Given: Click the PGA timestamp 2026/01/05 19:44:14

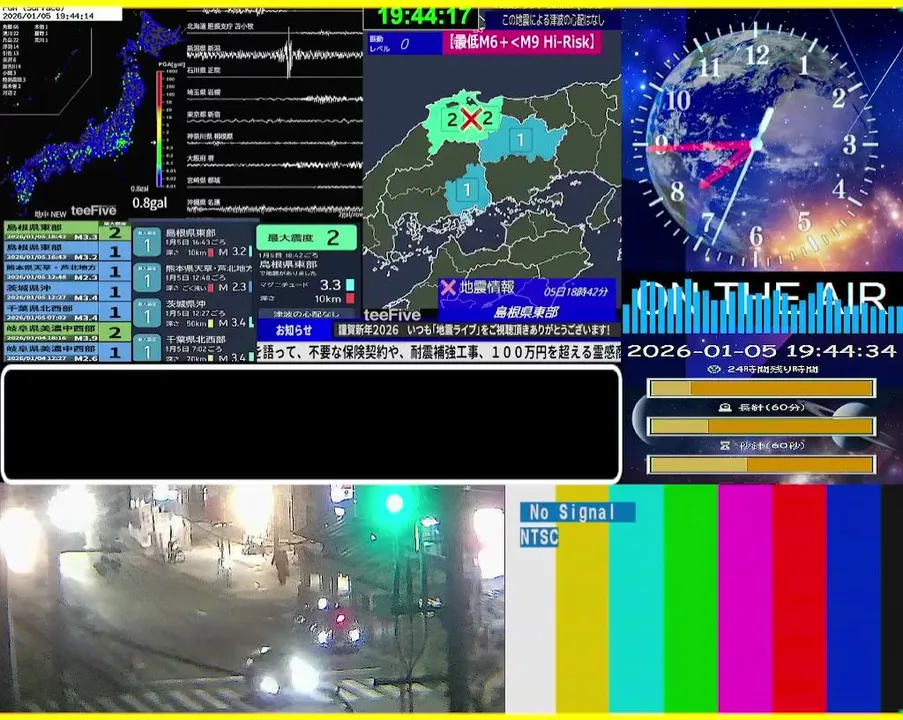Looking at the screenshot, I should click(x=48, y=16).
